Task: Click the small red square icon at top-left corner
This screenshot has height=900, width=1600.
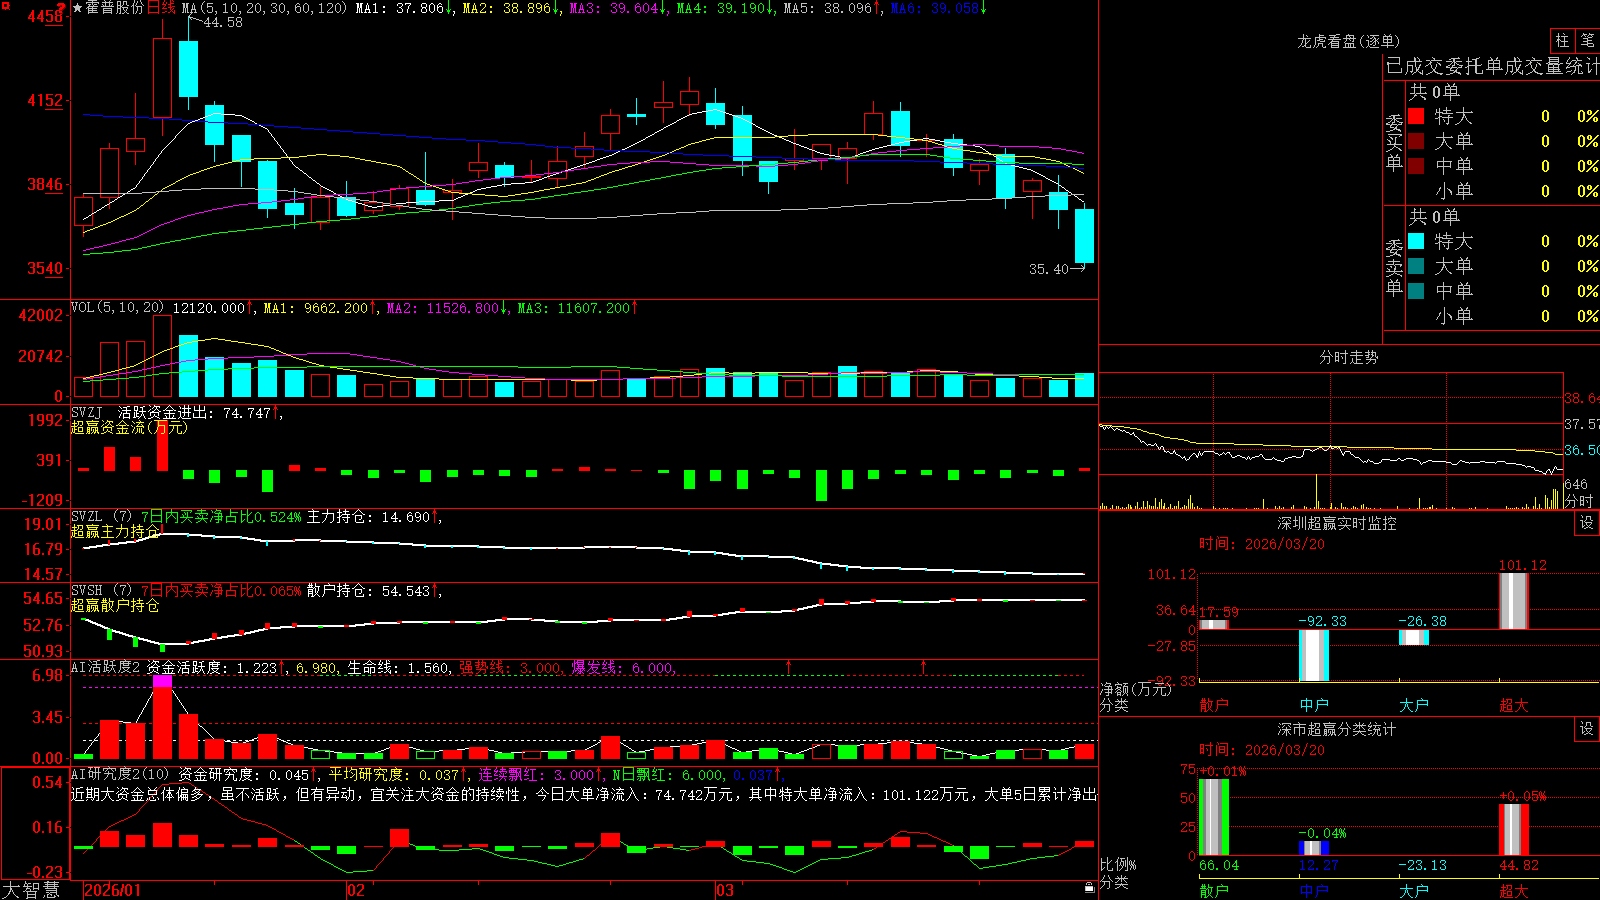Action: (x=5, y=6)
